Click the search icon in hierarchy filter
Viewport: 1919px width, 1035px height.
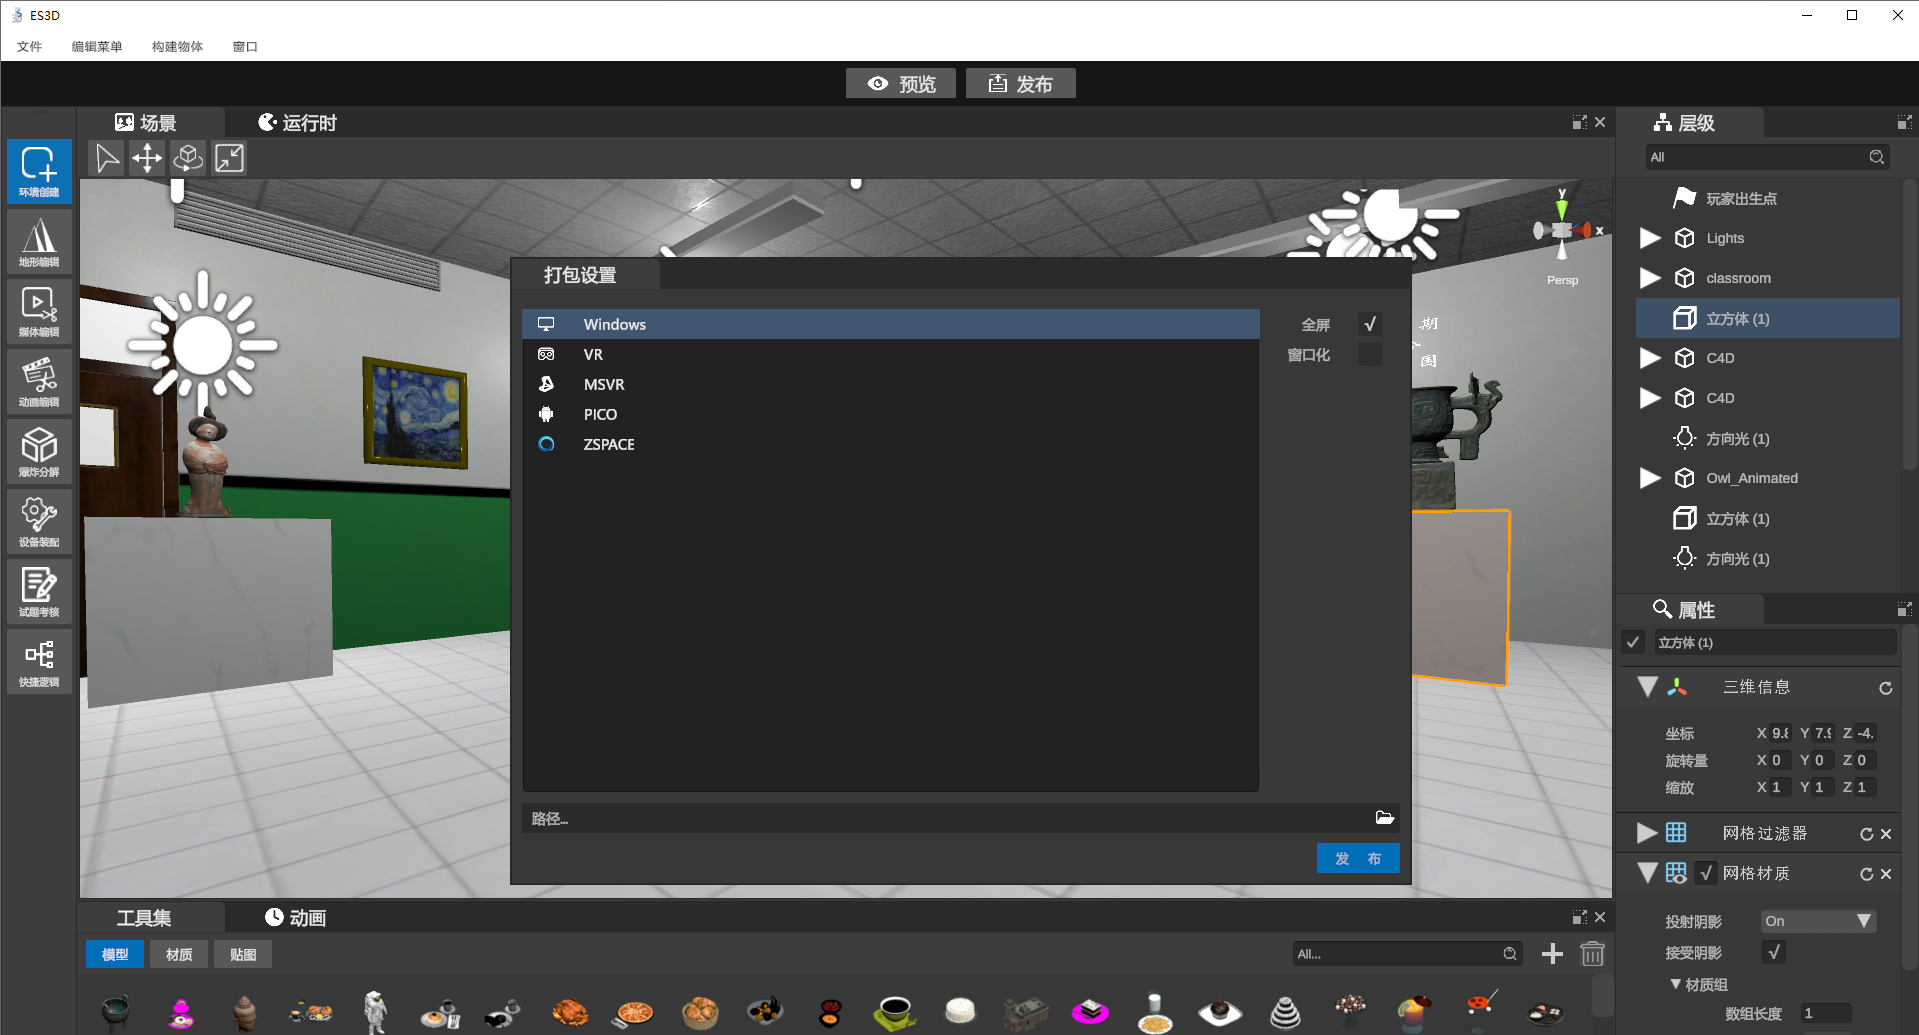pyautogui.click(x=1876, y=157)
